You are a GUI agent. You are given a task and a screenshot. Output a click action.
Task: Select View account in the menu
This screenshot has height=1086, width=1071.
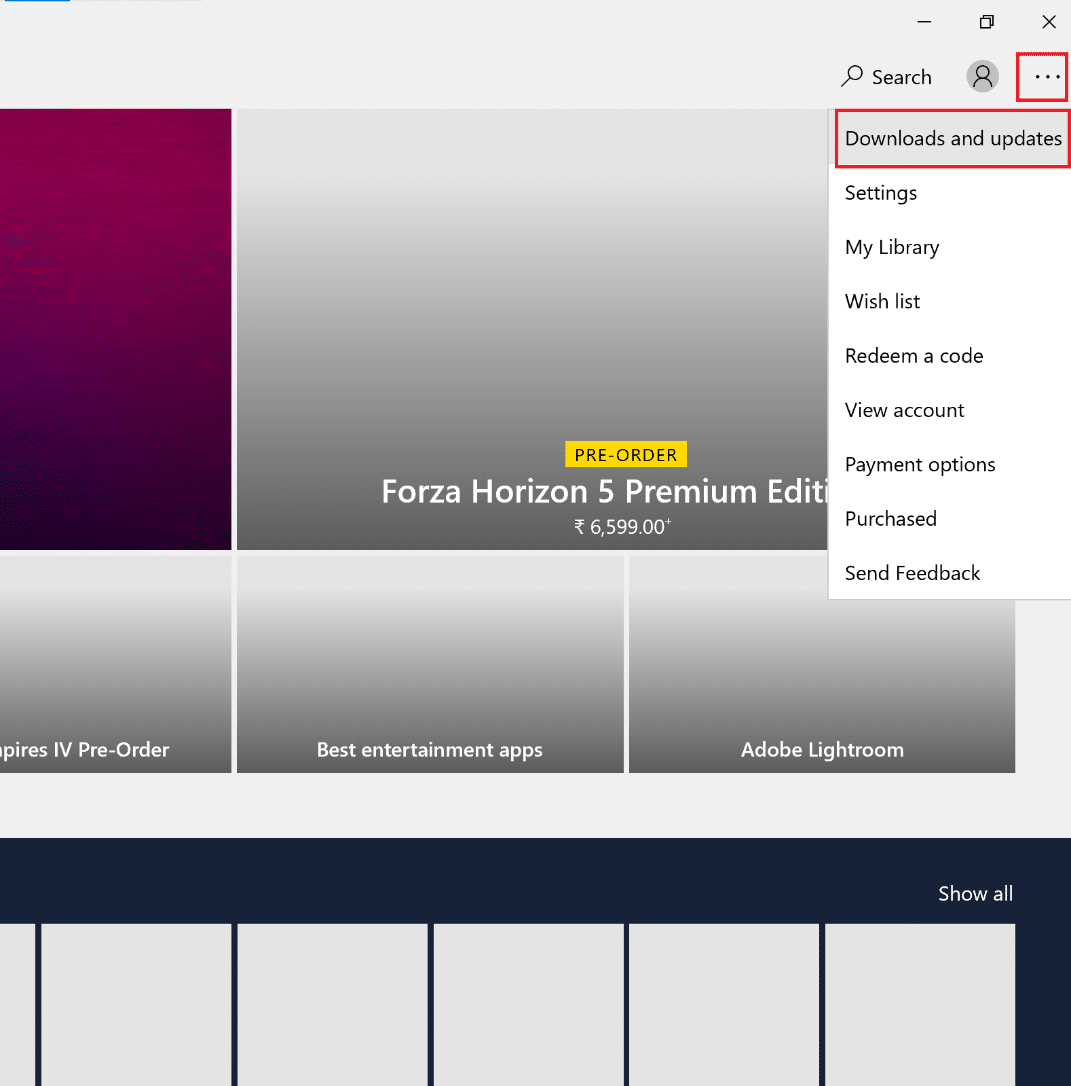[x=904, y=410]
